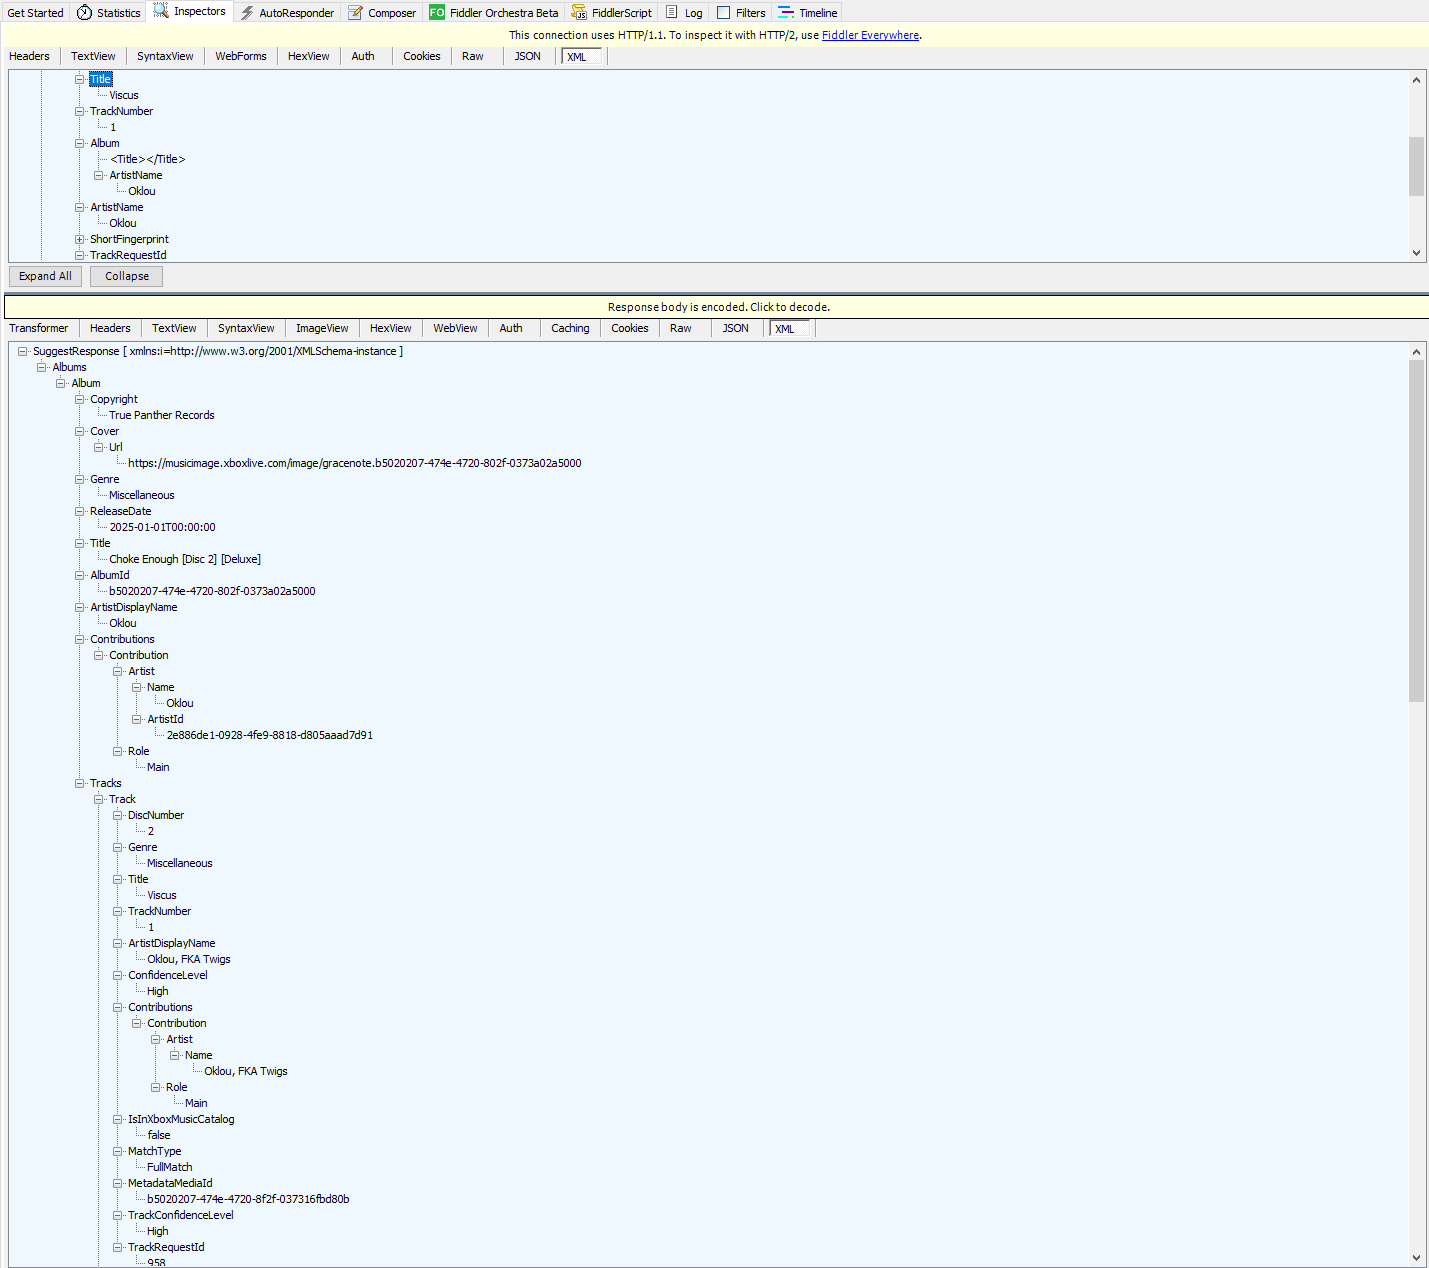Select 'Oklou, FKA Twigs' under ArtistDisplayName
The image size is (1429, 1268).
[189, 959]
